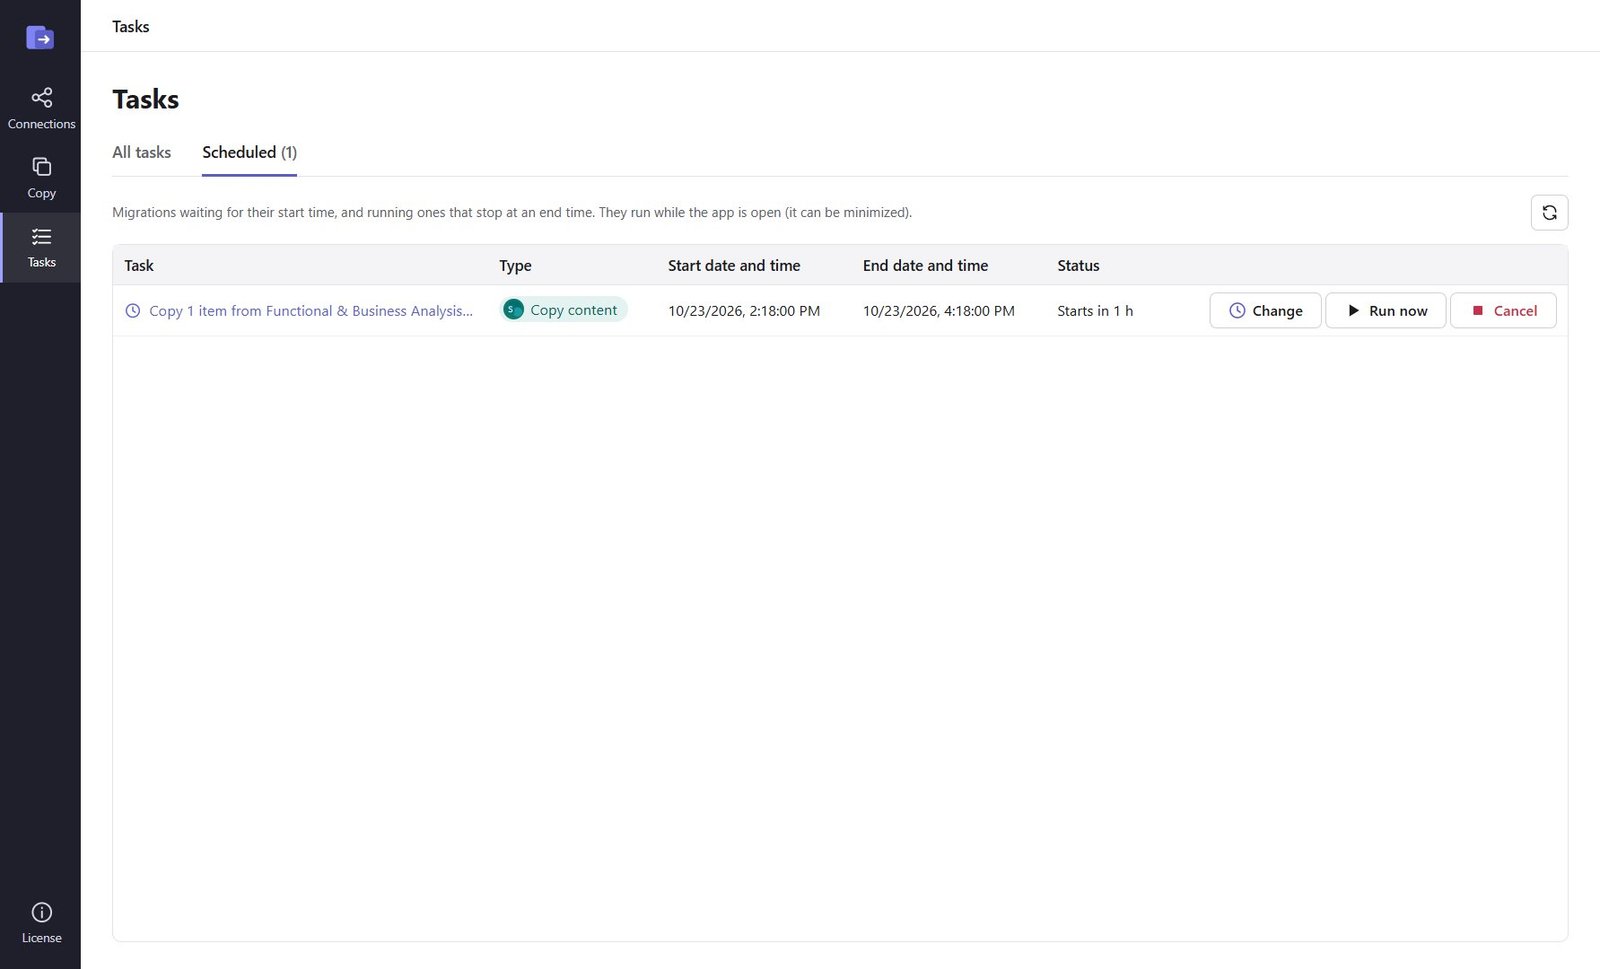Click the Tasks breadcrumb title at top
Image resolution: width=1600 pixels, height=969 pixels.
coord(131,26)
